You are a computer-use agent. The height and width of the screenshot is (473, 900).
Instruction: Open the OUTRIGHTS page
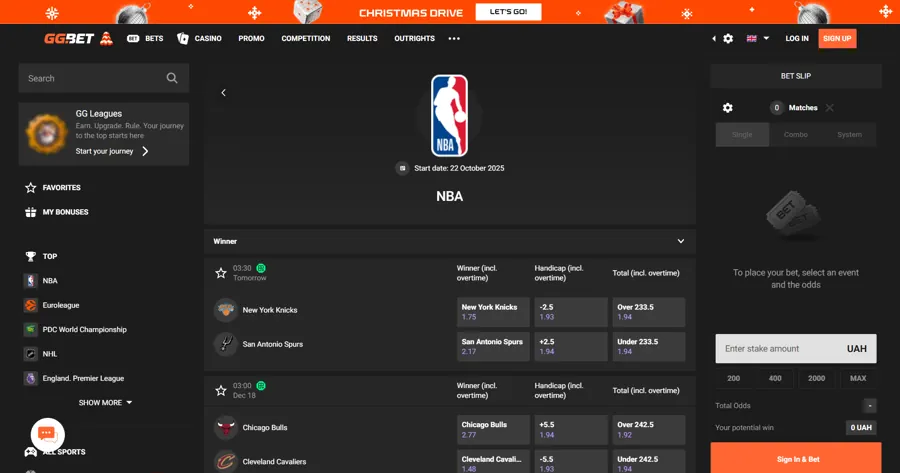point(414,38)
